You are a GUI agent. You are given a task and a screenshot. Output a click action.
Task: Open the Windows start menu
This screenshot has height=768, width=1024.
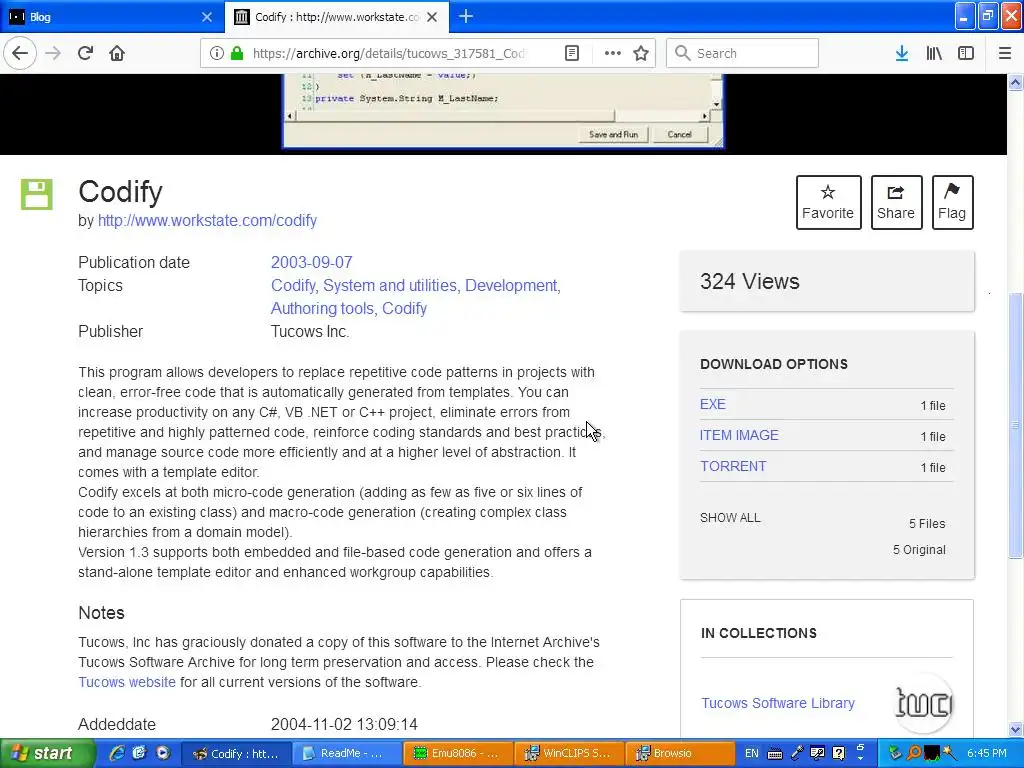tap(47, 753)
